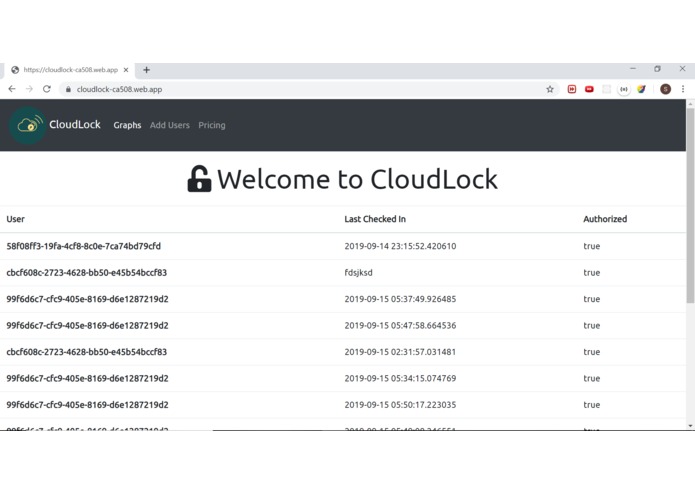Click the CloudLock cloud logo icon
Screen dimensions: 695x494
28,125
